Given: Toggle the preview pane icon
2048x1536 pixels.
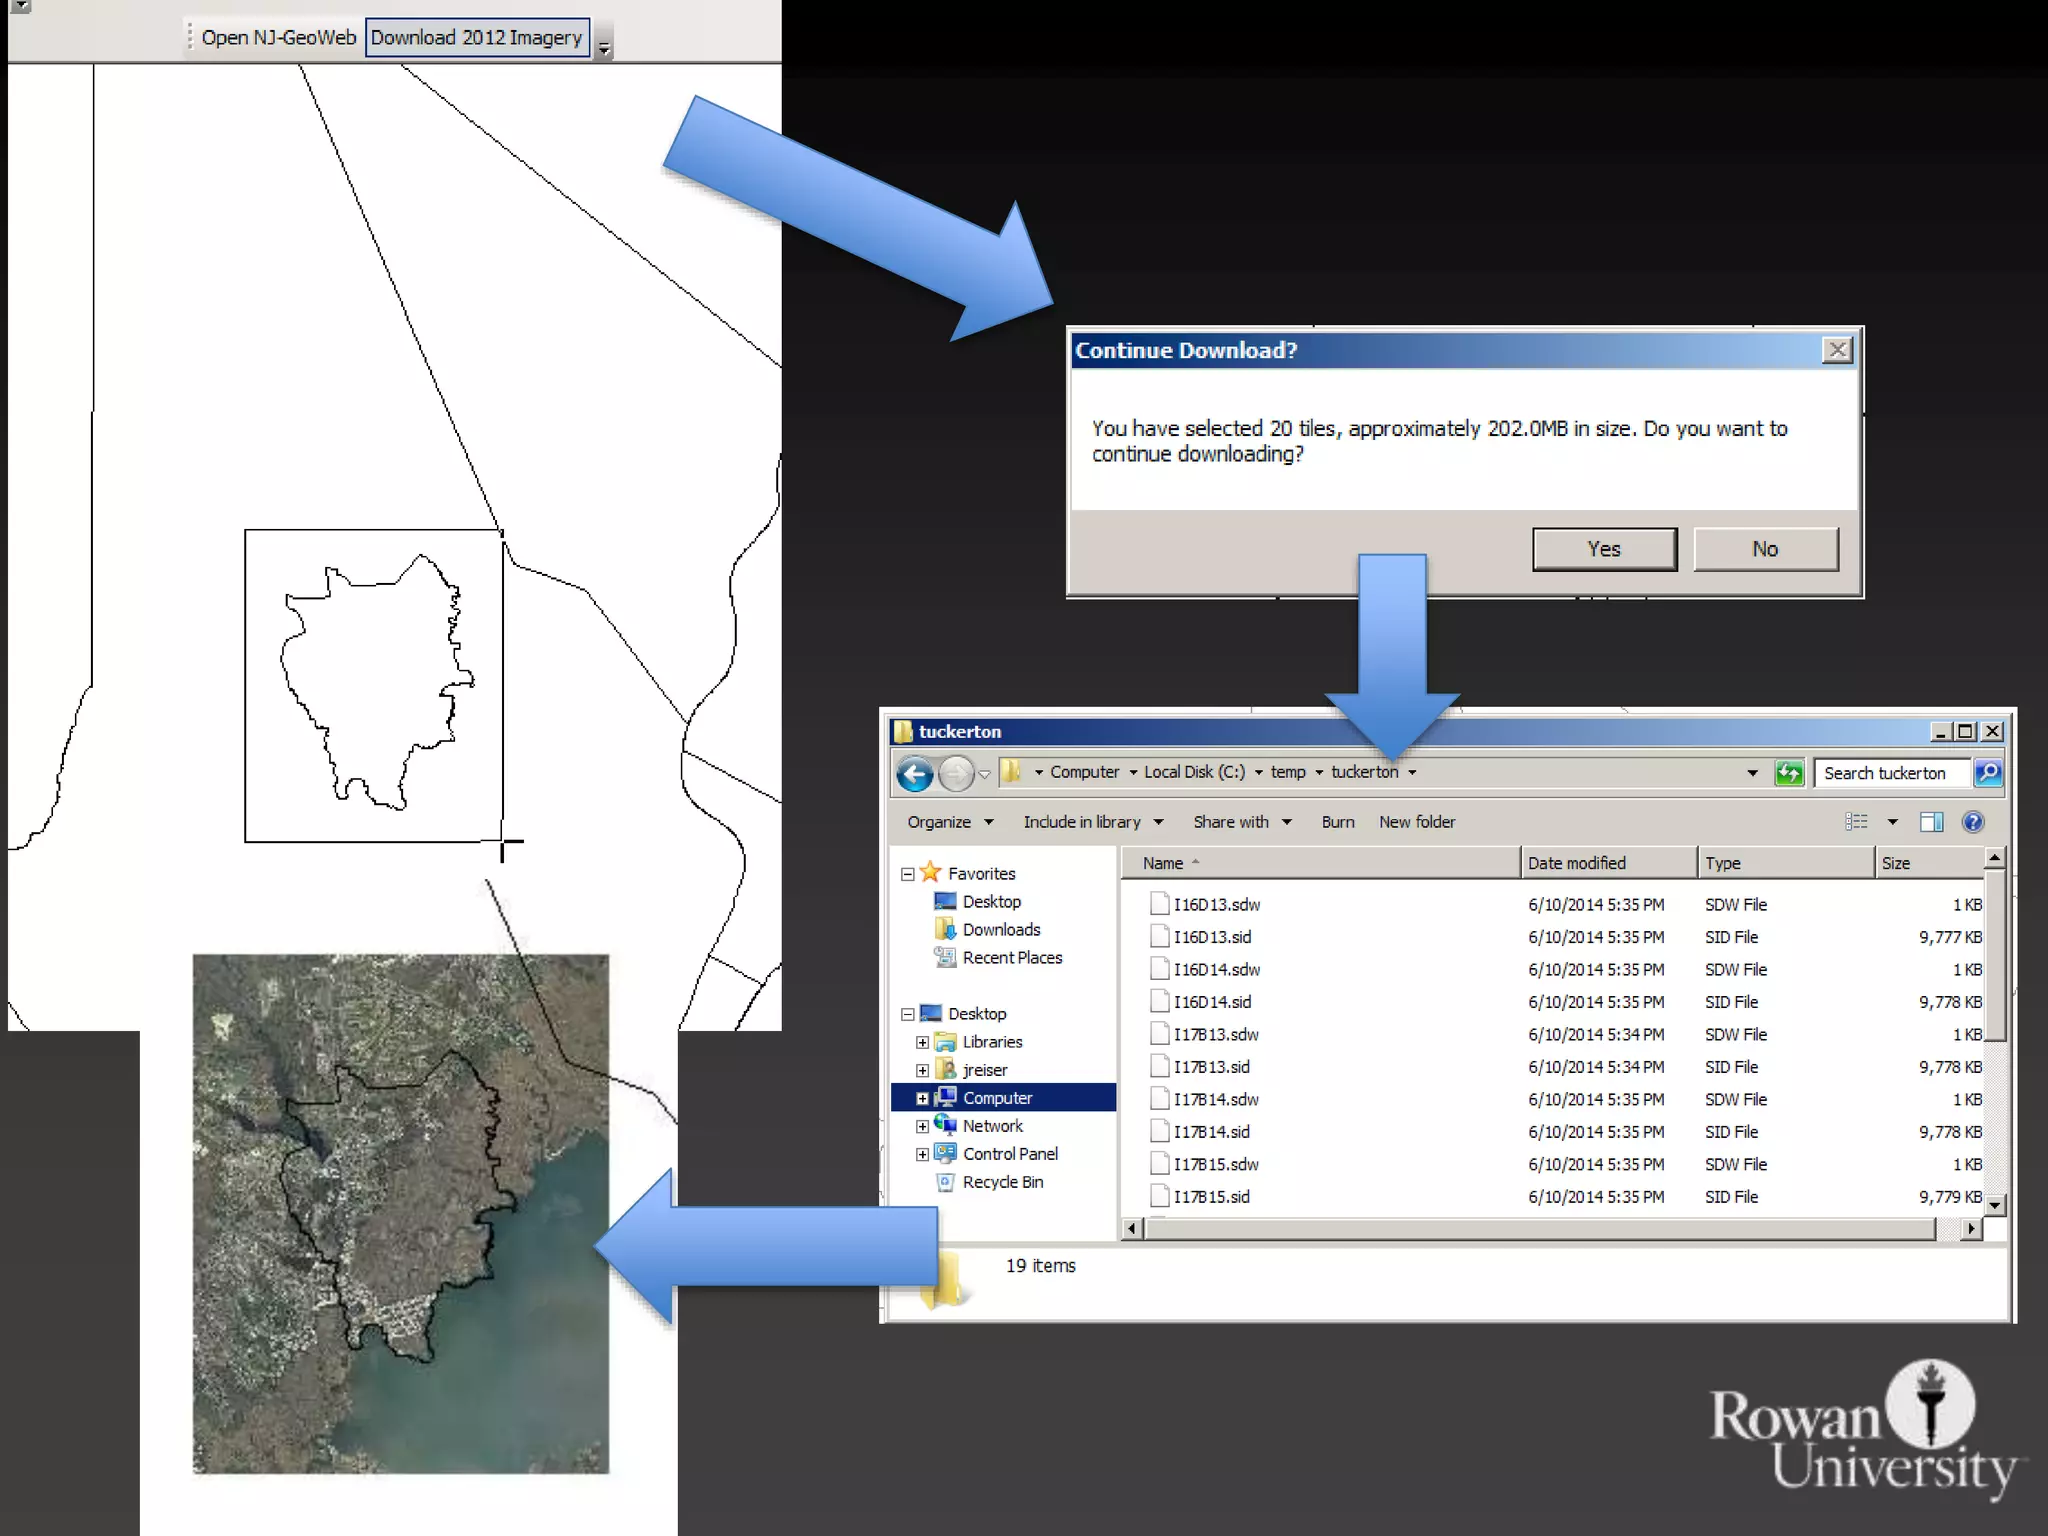Looking at the screenshot, I should 1931,822.
